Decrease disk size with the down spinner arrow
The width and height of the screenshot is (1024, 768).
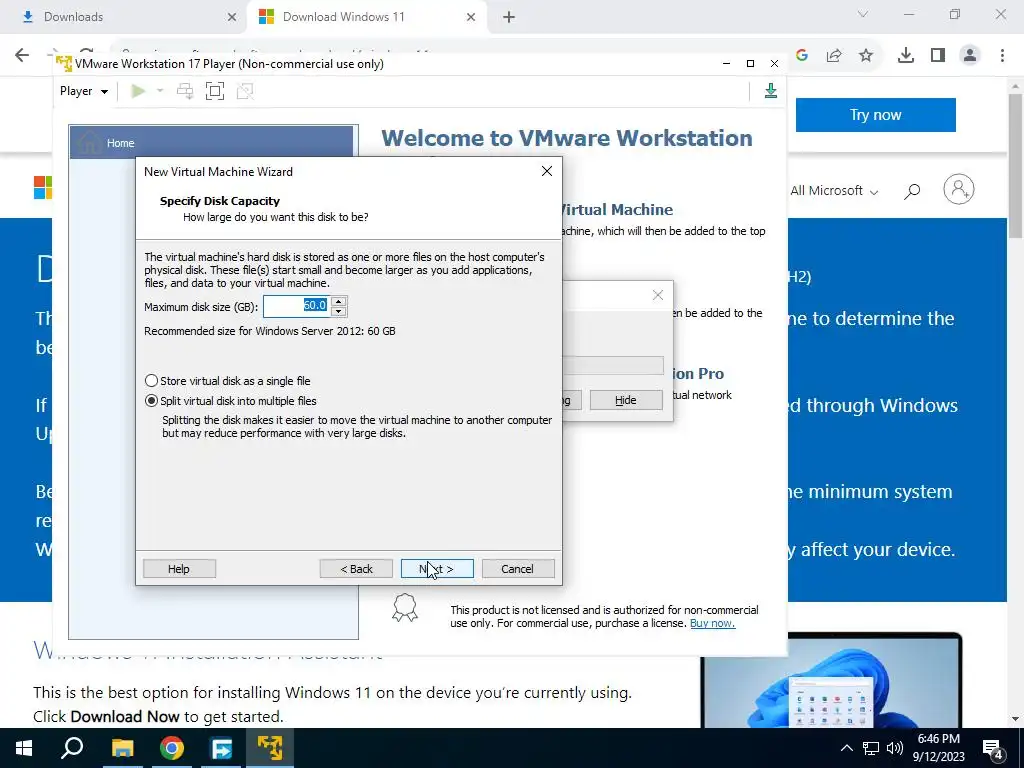point(338,312)
